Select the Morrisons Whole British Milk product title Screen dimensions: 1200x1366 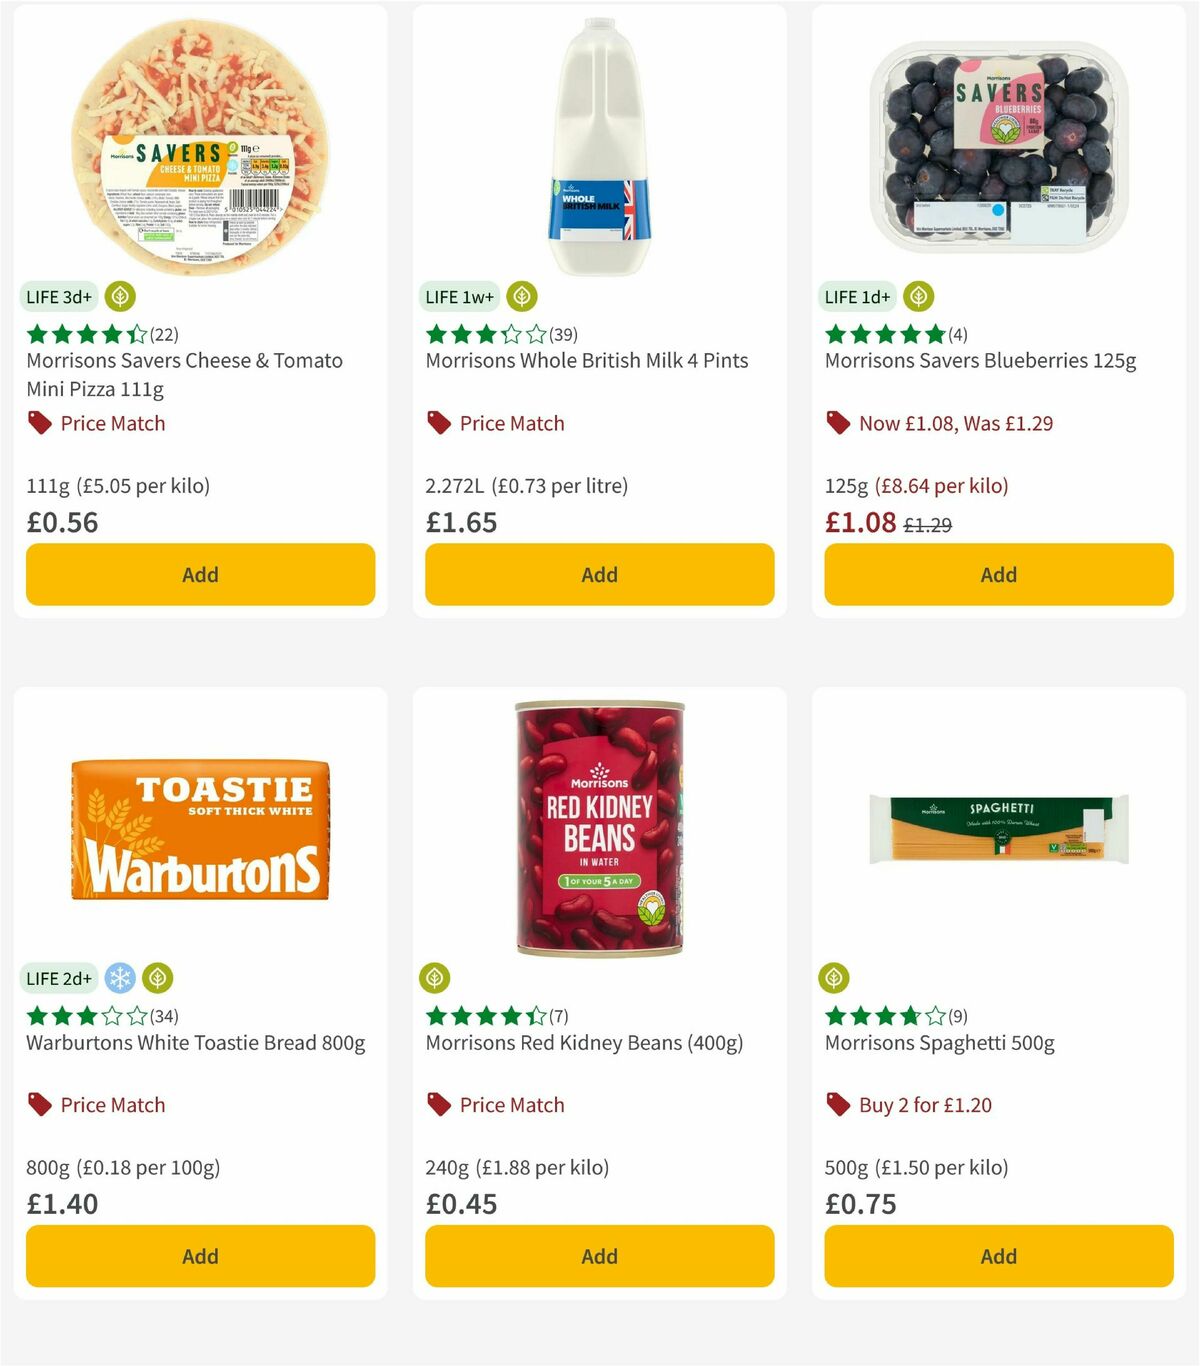pos(587,360)
